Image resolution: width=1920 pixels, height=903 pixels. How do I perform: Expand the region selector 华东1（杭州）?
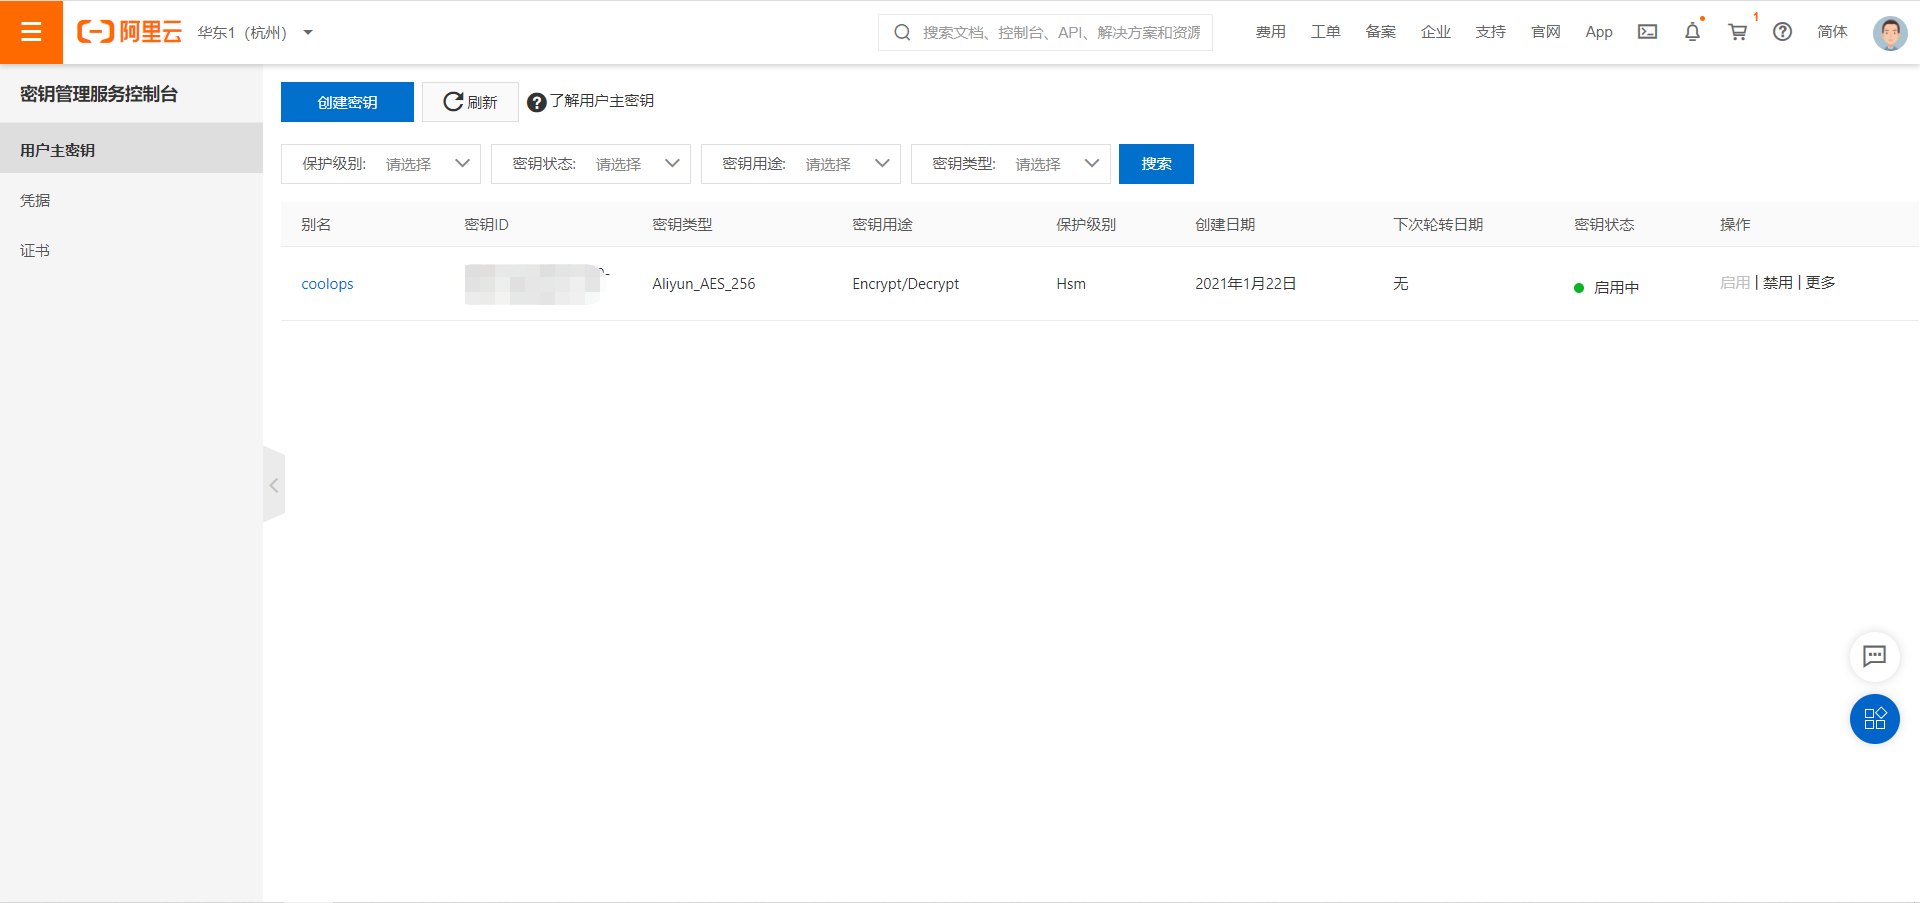coord(255,33)
